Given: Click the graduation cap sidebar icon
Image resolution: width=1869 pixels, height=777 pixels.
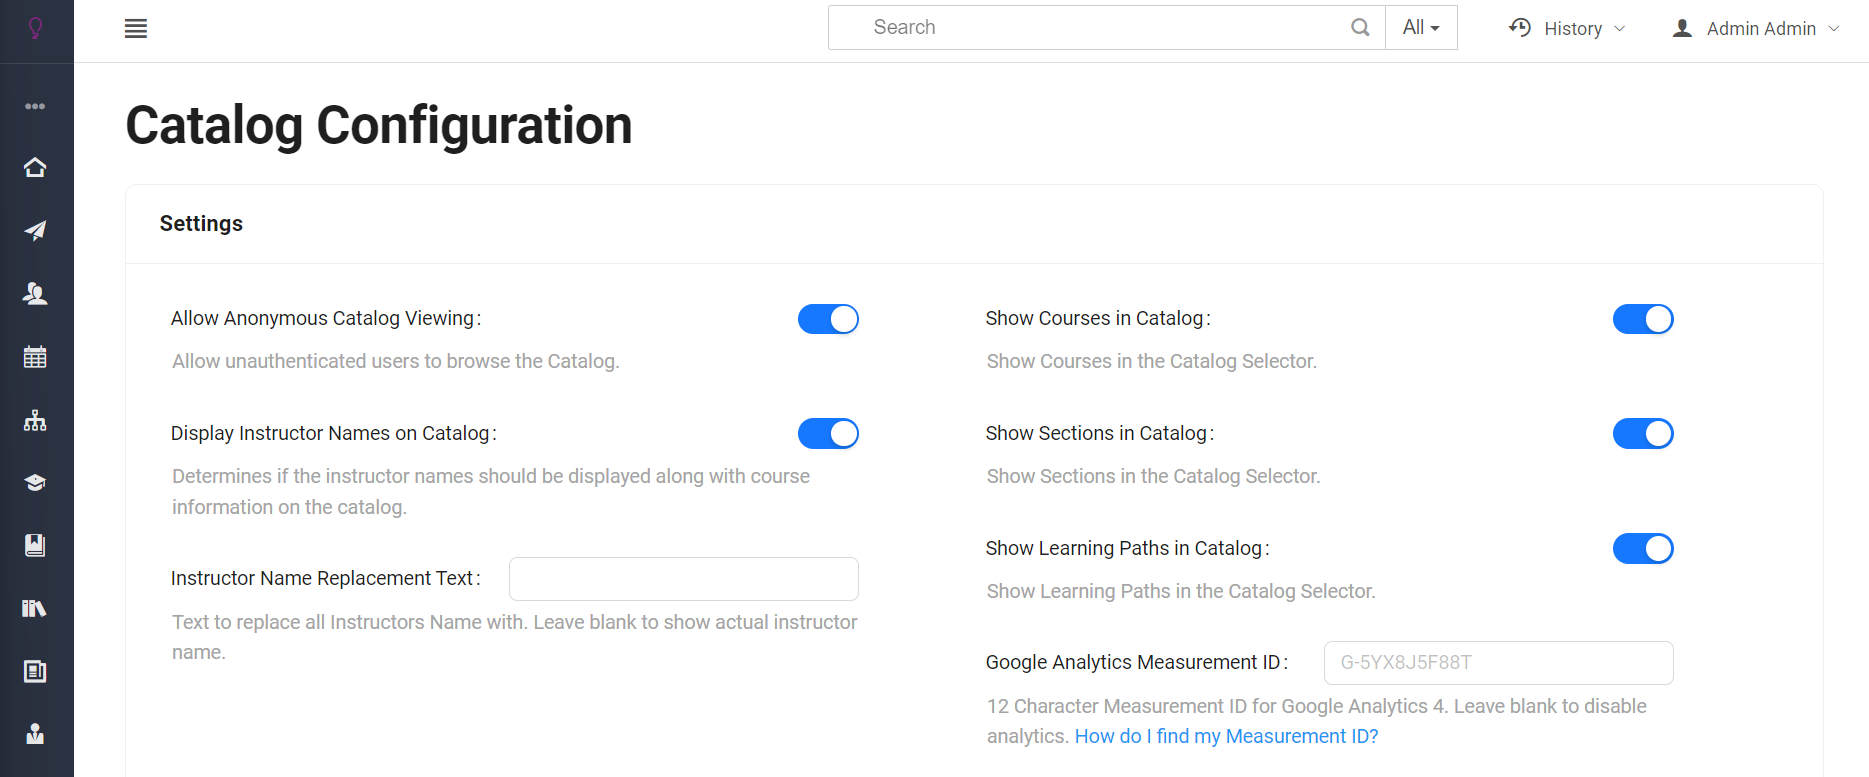Looking at the screenshot, I should coord(35,483).
